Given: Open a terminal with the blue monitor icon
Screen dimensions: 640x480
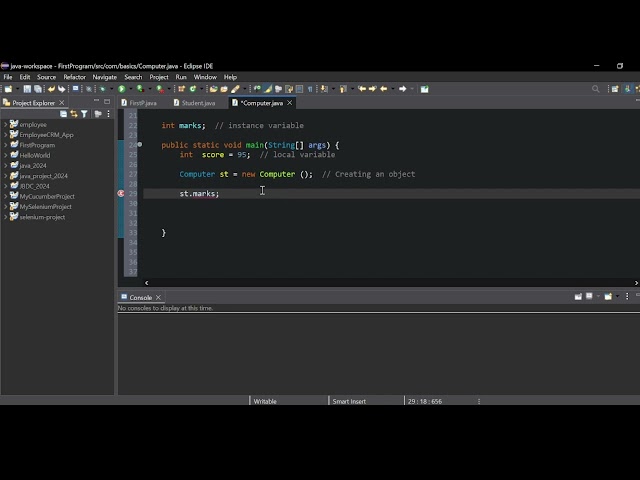Looking at the screenshot, I should pos(76,89).
